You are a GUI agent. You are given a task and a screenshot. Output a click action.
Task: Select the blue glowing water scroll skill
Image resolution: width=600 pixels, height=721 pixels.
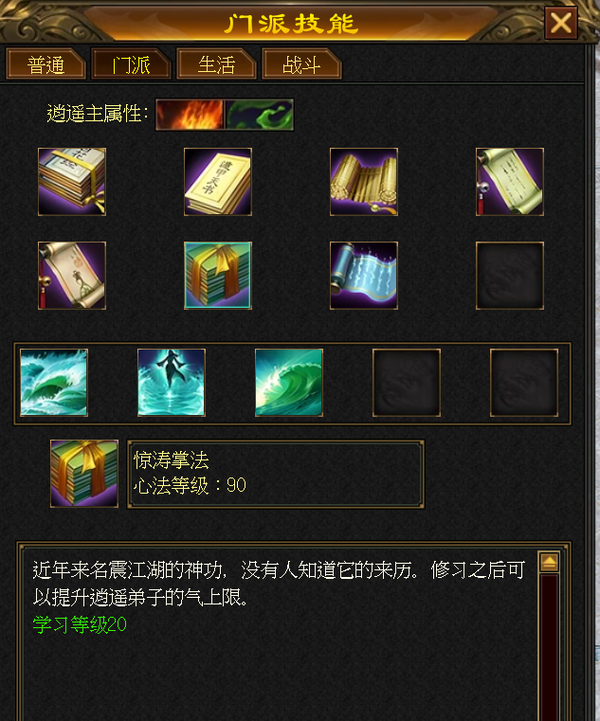pyautogui.click(x=364, y=275)
